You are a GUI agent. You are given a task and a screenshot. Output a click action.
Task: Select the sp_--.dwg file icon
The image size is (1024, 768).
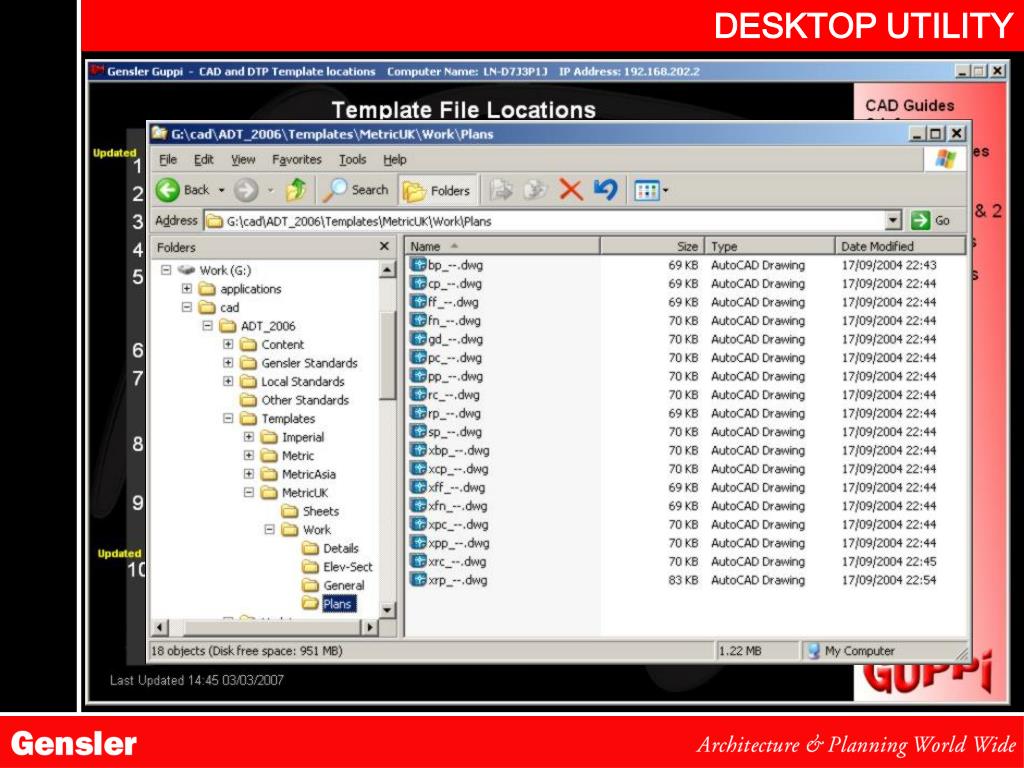coord(418,431)
